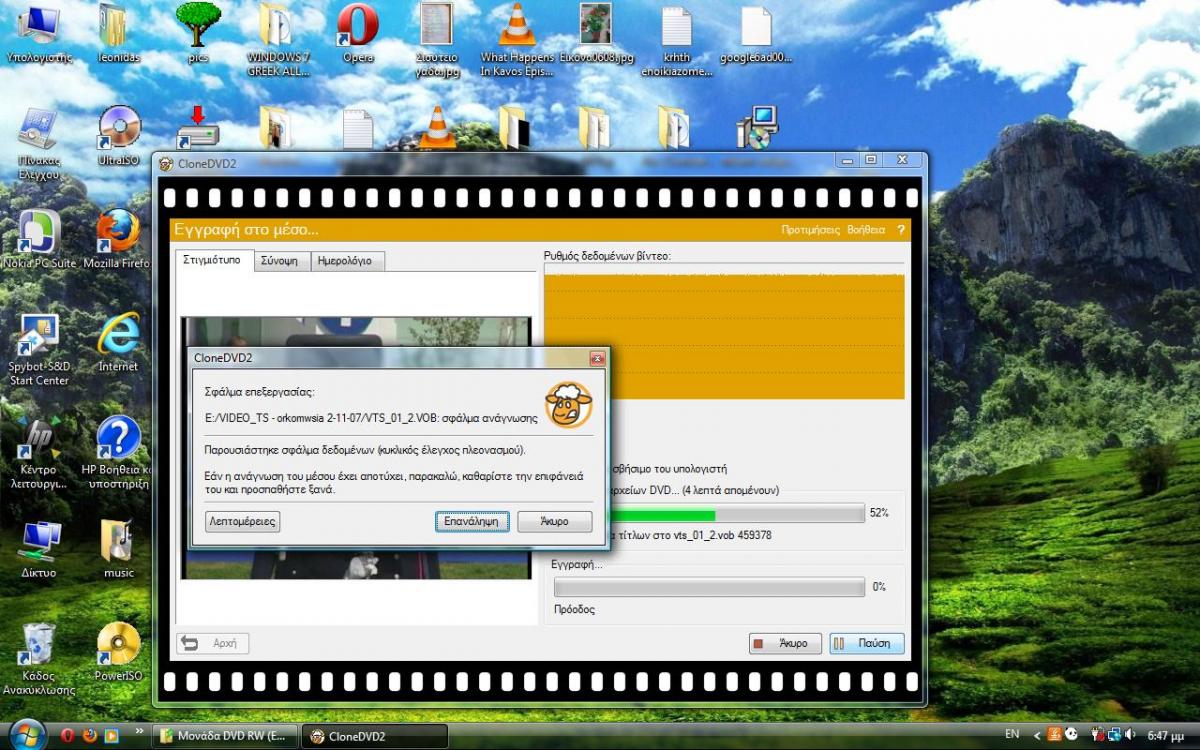Switch to the Ημερολόγιο tab

click(346, 261)
